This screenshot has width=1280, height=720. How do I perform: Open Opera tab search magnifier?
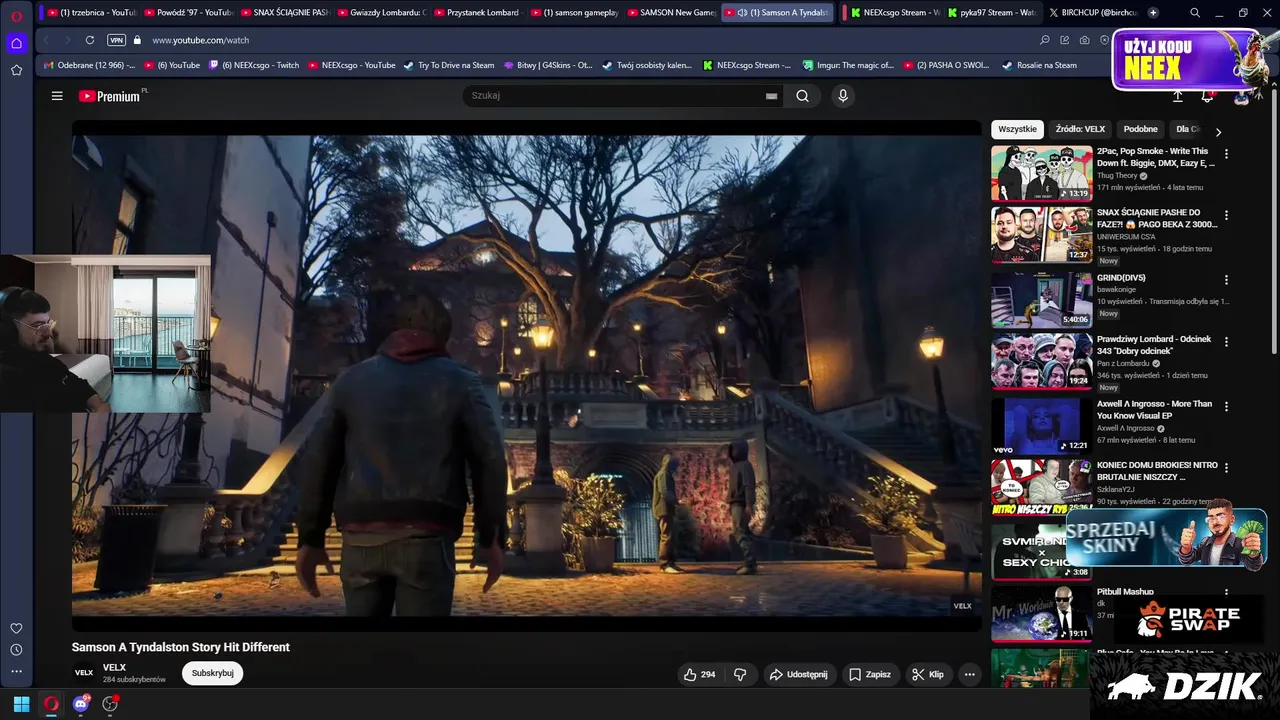point(1195,13)
